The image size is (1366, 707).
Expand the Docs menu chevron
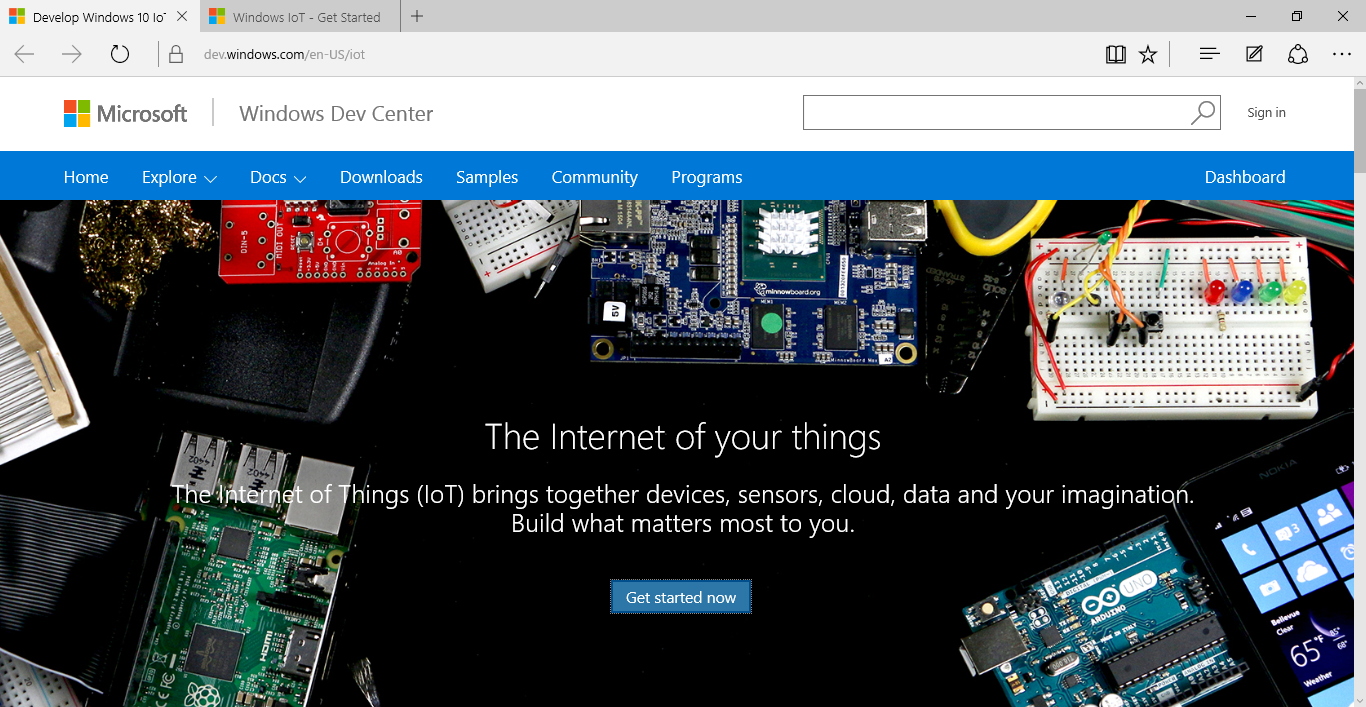point(300,179)
